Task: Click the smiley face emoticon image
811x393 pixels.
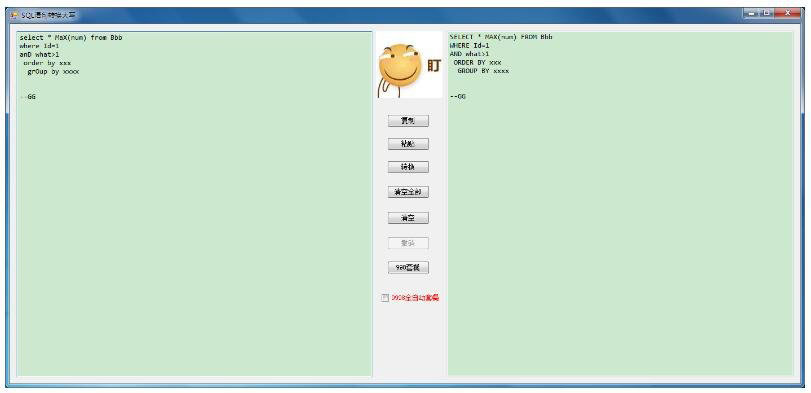Action: tap(409, 65)
